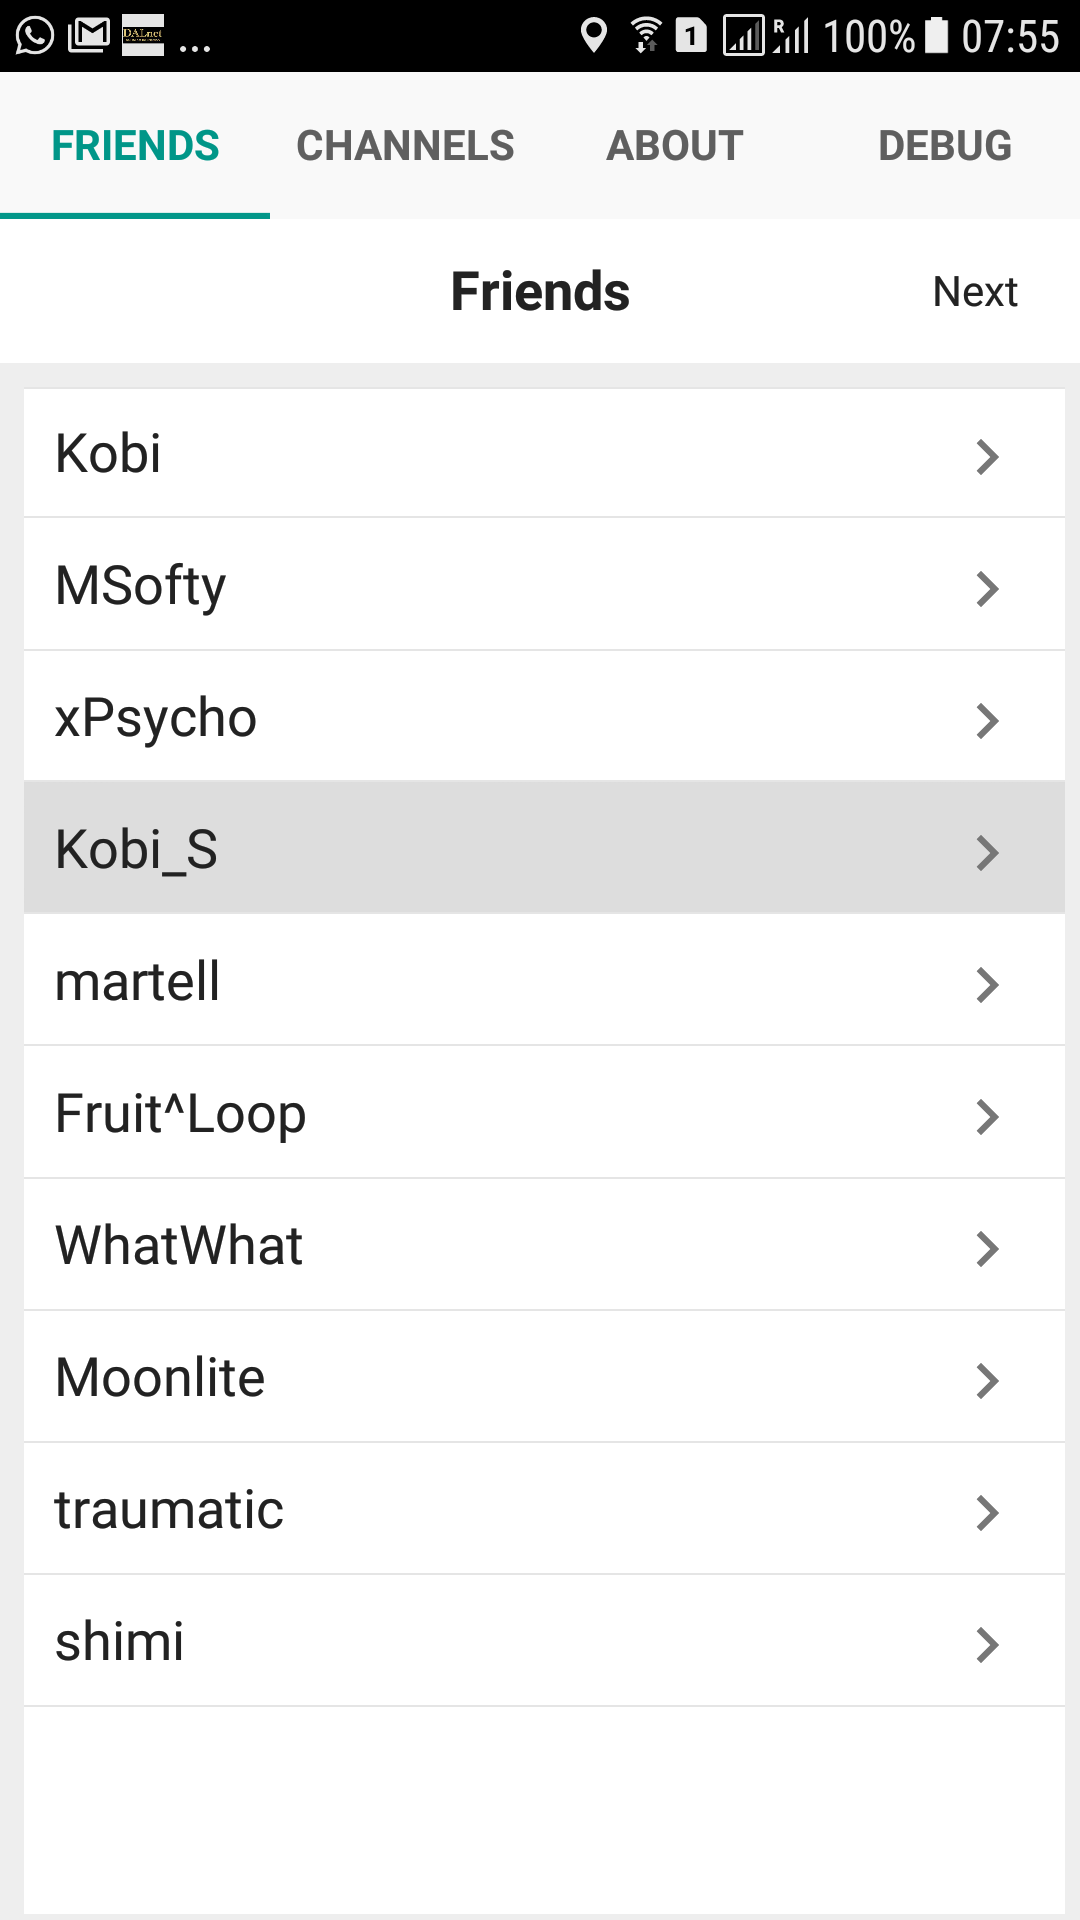The width and height of the screenshot is (1080, 1920).
Task: Tap the battery status icon
Action: pos(936,36)
